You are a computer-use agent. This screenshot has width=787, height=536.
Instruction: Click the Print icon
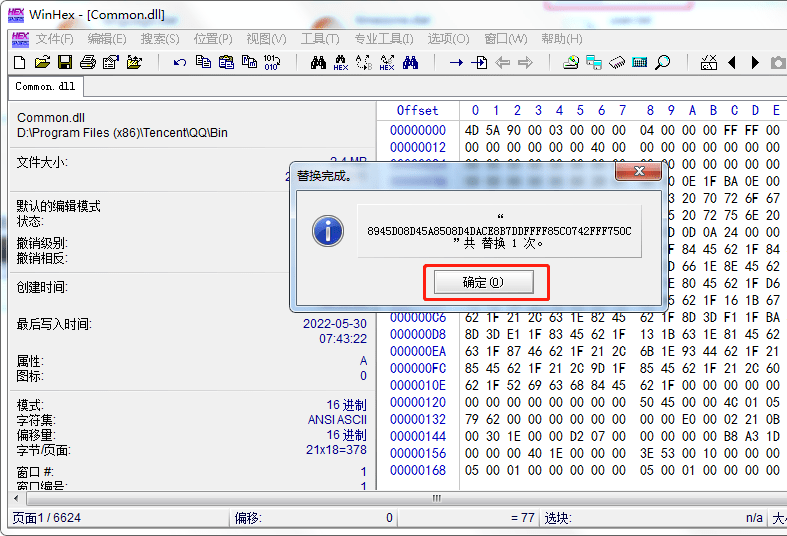(x=88, y=63)
